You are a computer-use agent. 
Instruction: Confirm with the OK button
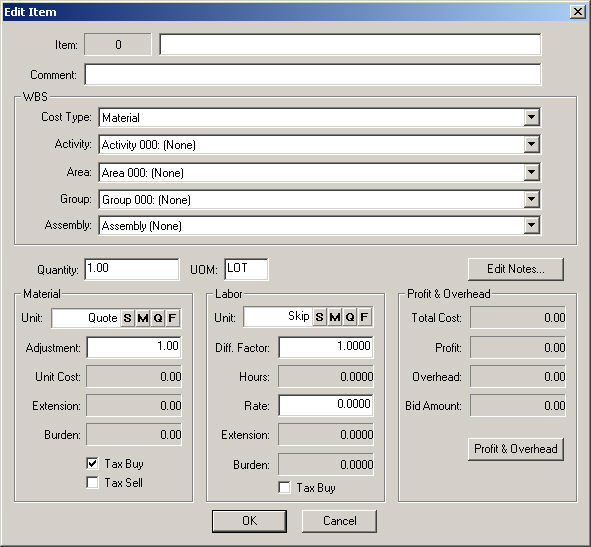click(249, 521)
